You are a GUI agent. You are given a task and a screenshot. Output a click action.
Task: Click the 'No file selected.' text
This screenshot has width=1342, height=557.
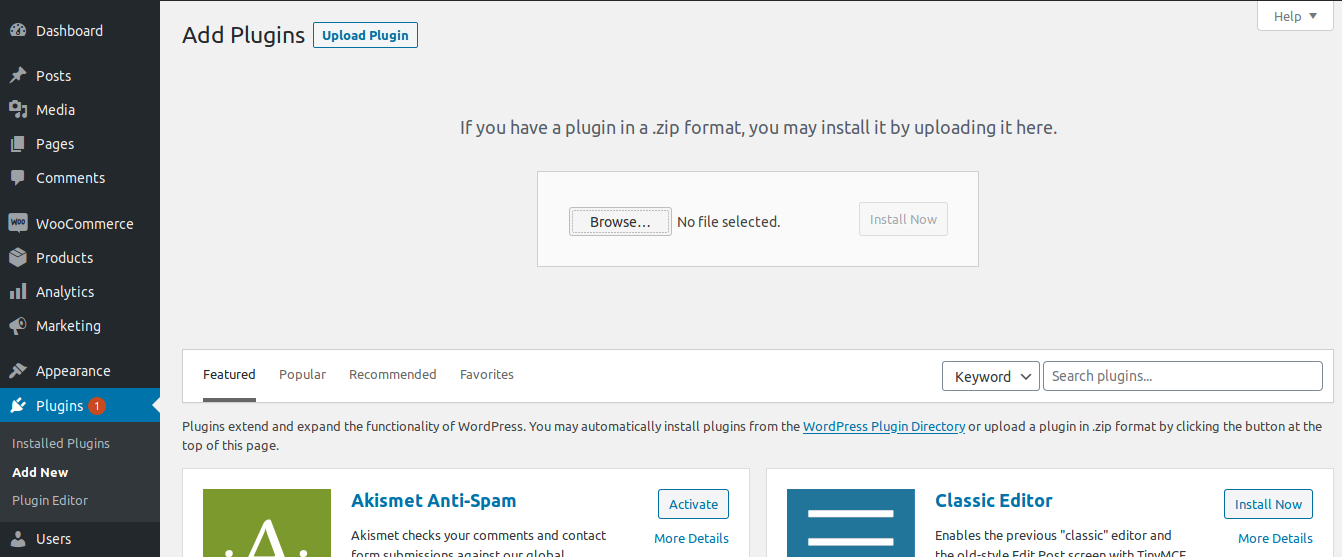pyautogui.click(x=728, y=222)
